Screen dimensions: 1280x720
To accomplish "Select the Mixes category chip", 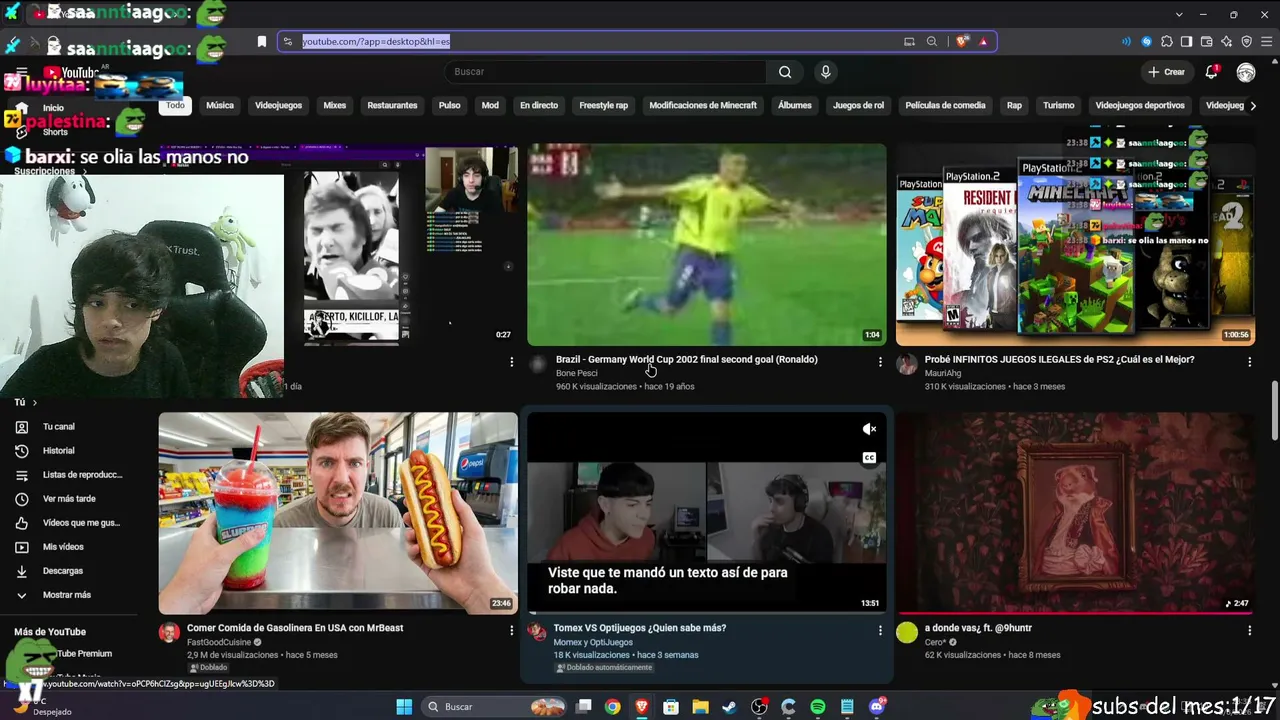I will point(334,105).
